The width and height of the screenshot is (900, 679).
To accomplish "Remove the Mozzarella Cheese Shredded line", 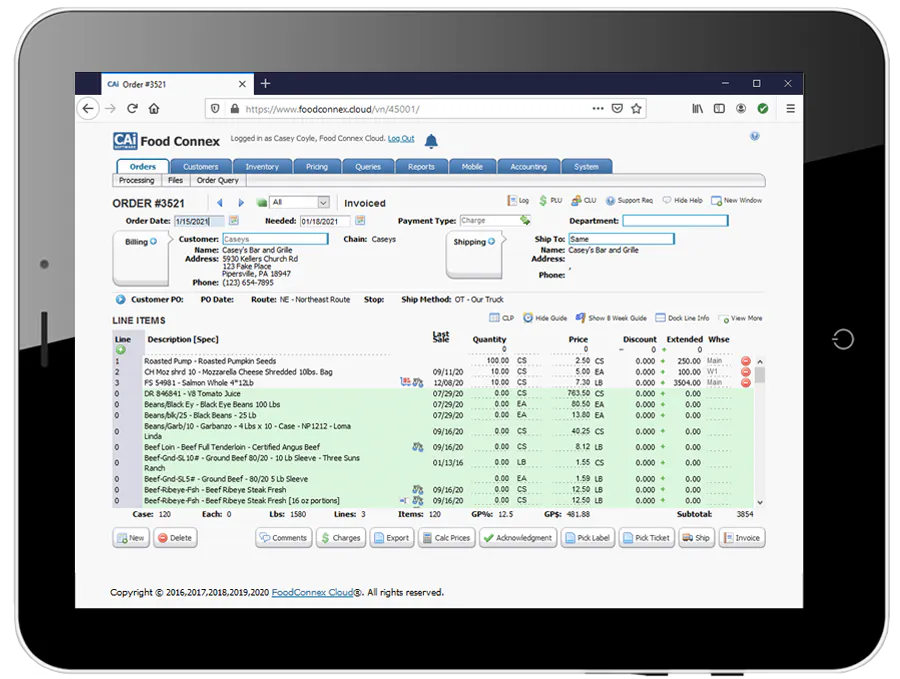I will coord(746,372).
